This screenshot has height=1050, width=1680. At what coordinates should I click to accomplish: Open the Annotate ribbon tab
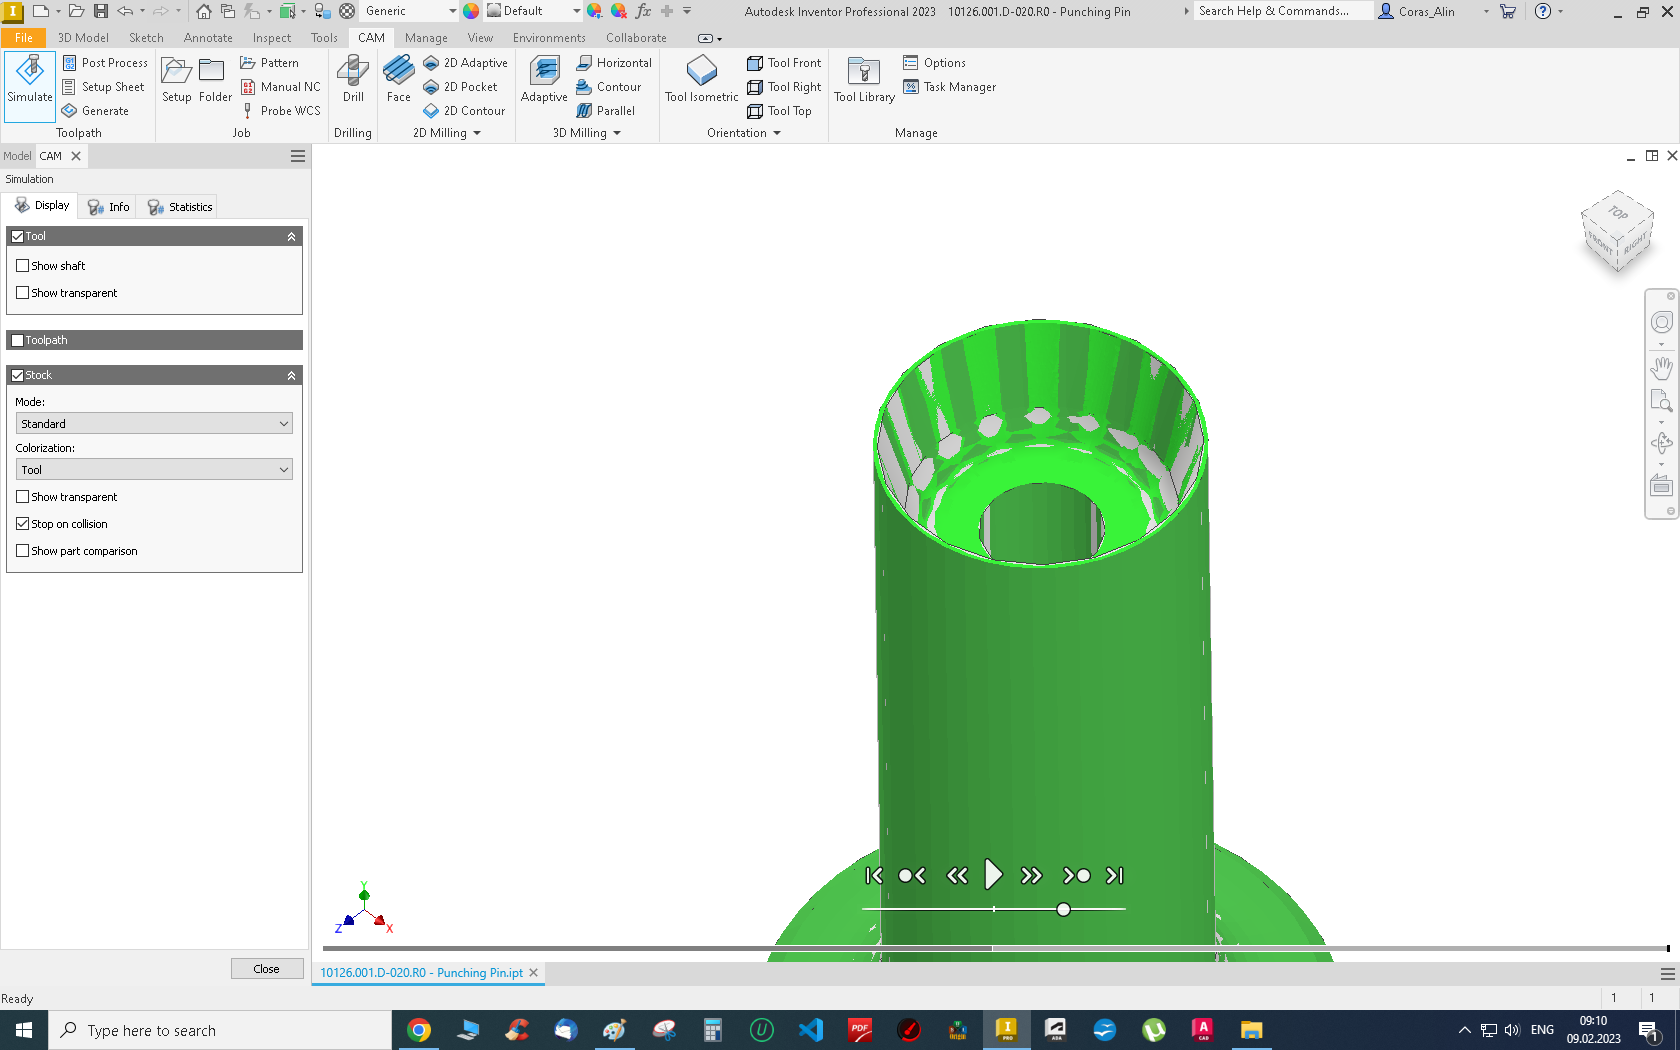(207, 37)
